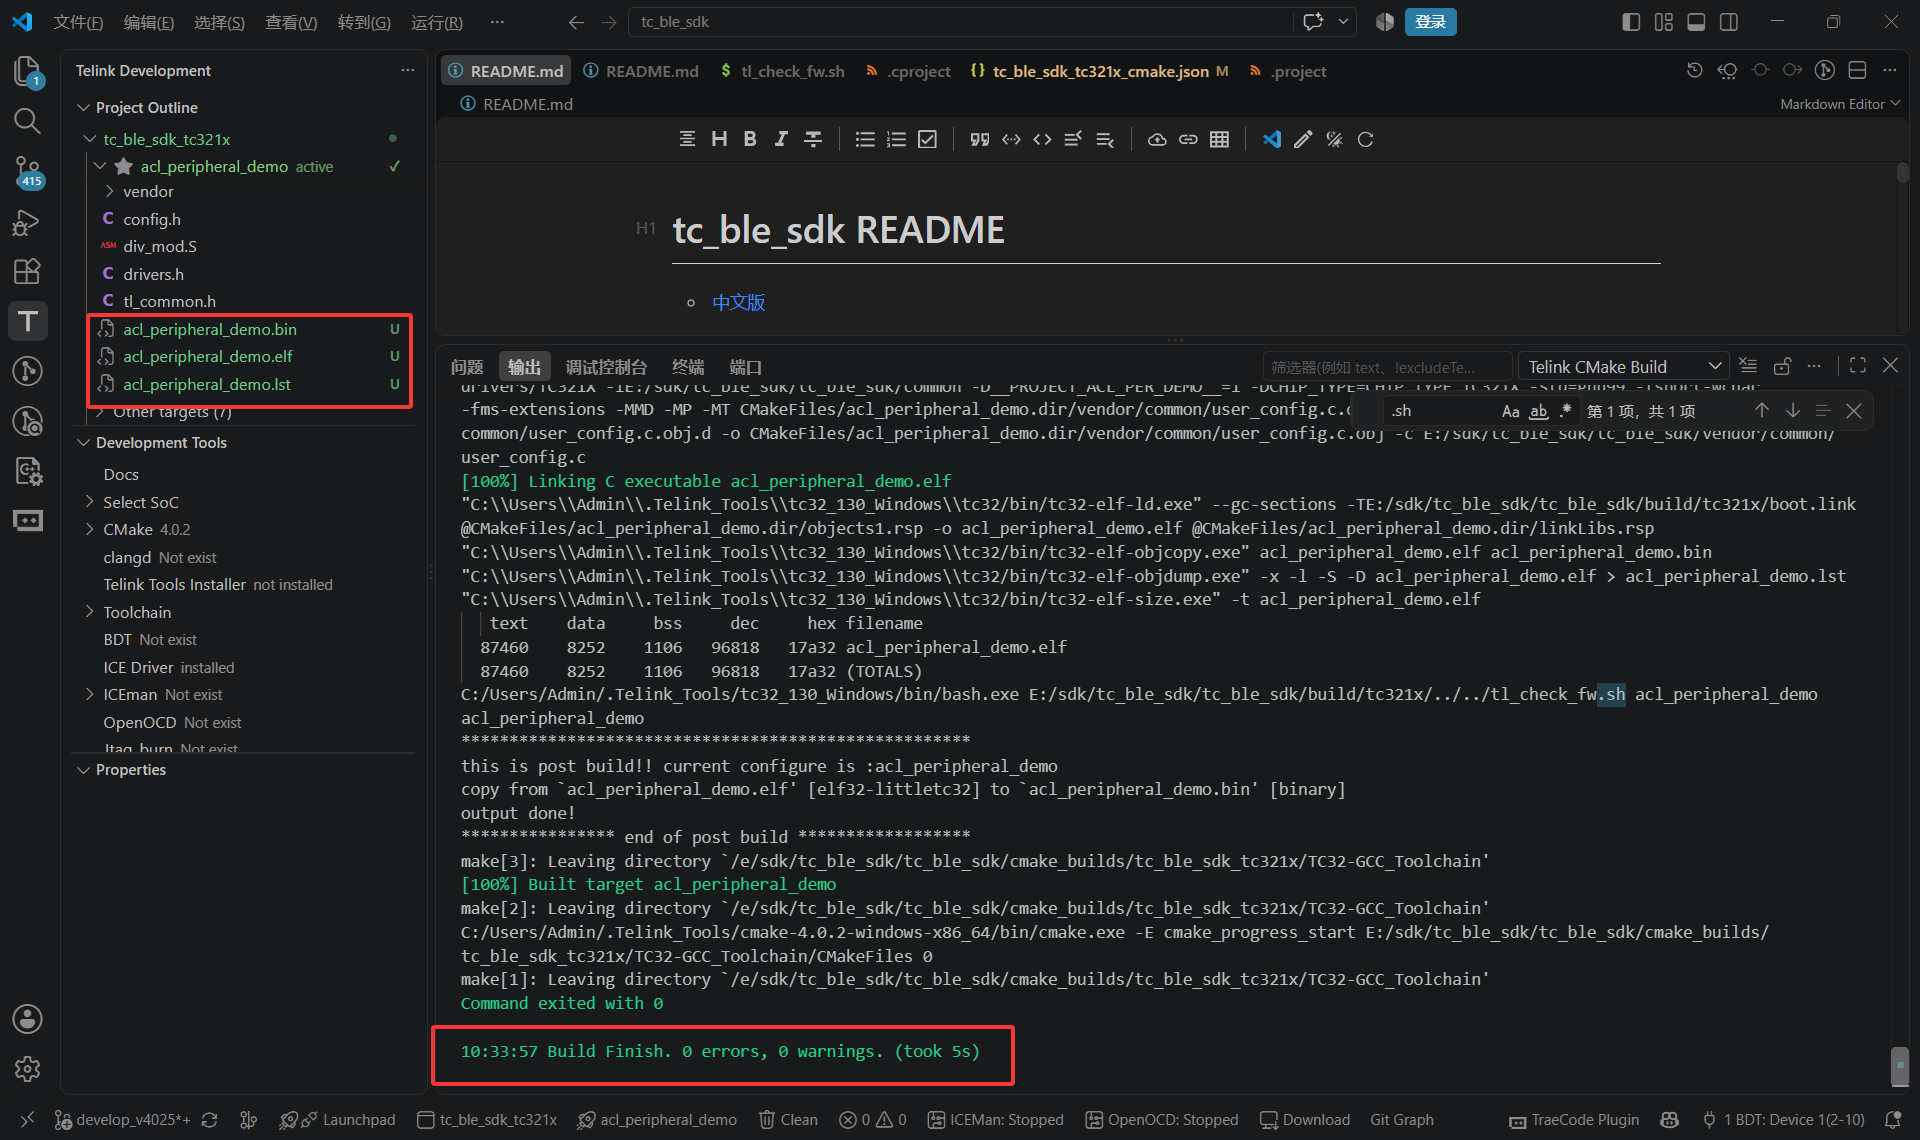Click the output filter input field
Viewport: 1920px width, 1140px height.
(1387, 367)
